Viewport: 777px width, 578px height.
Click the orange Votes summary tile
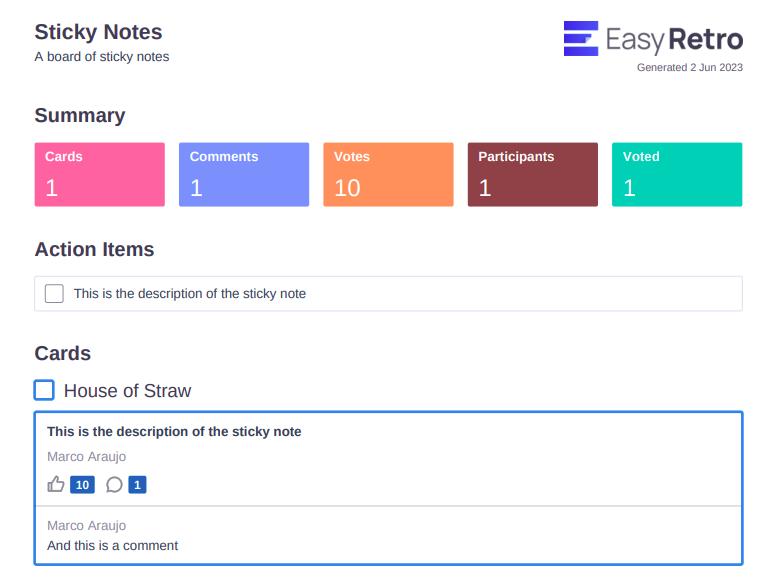[x=388, y=174]
